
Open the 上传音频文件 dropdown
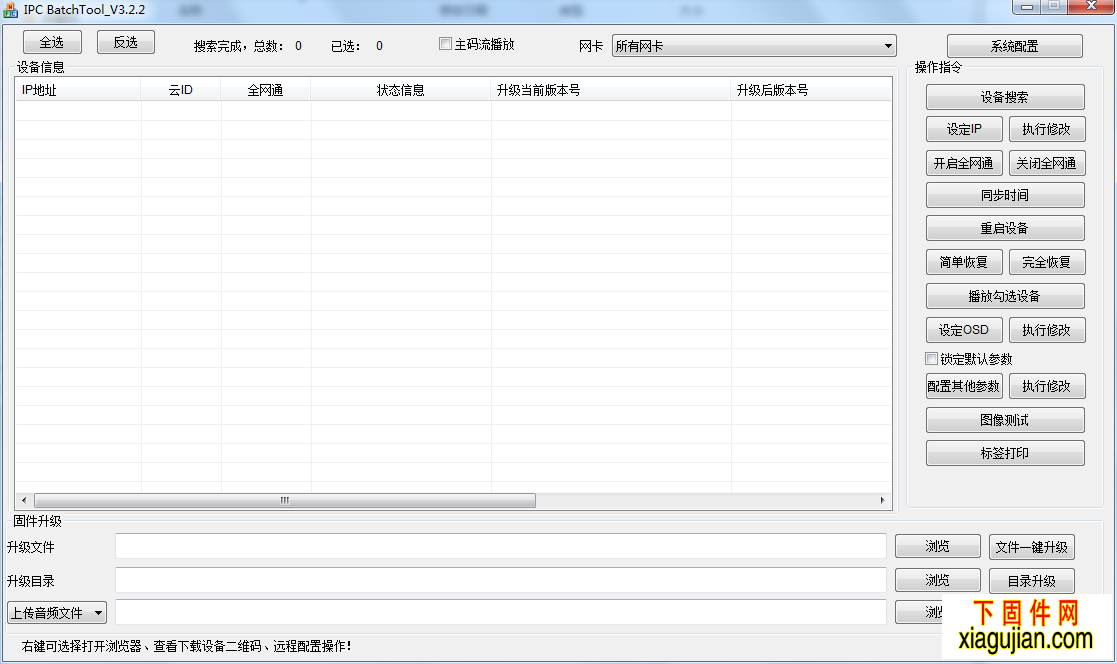point(57,613)
